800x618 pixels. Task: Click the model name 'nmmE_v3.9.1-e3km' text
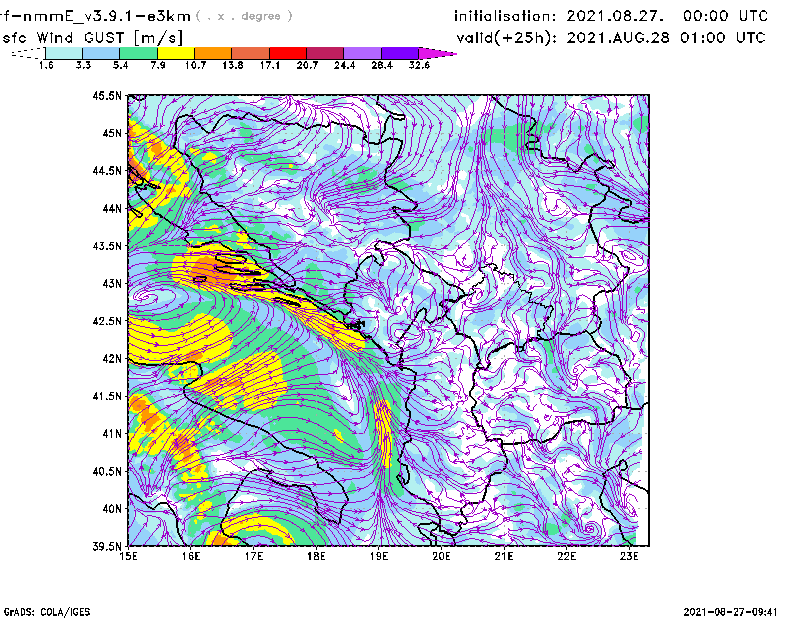(x=106, y=16)
